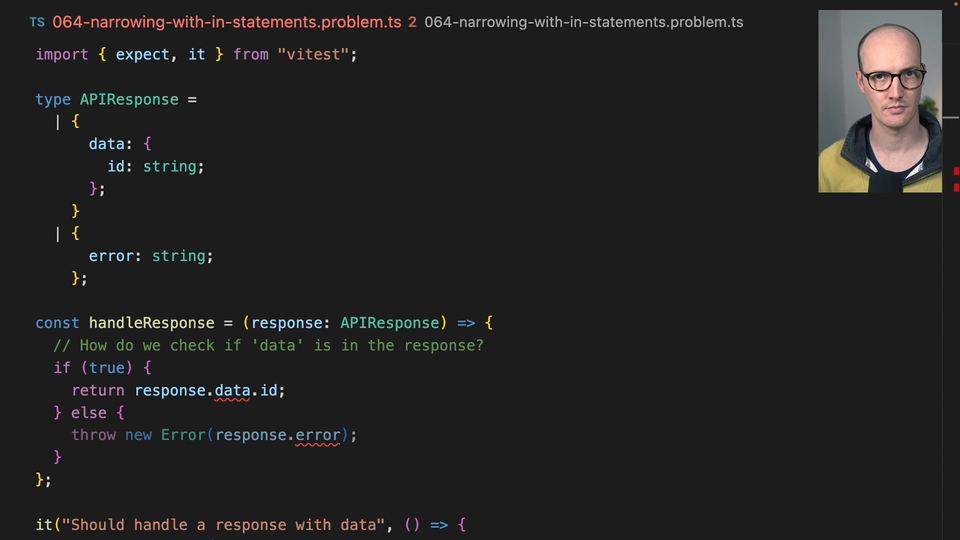The image size is (960, 540).
Task: Click the 'error: string' property in the type
Action: click(x=150, y=256)
